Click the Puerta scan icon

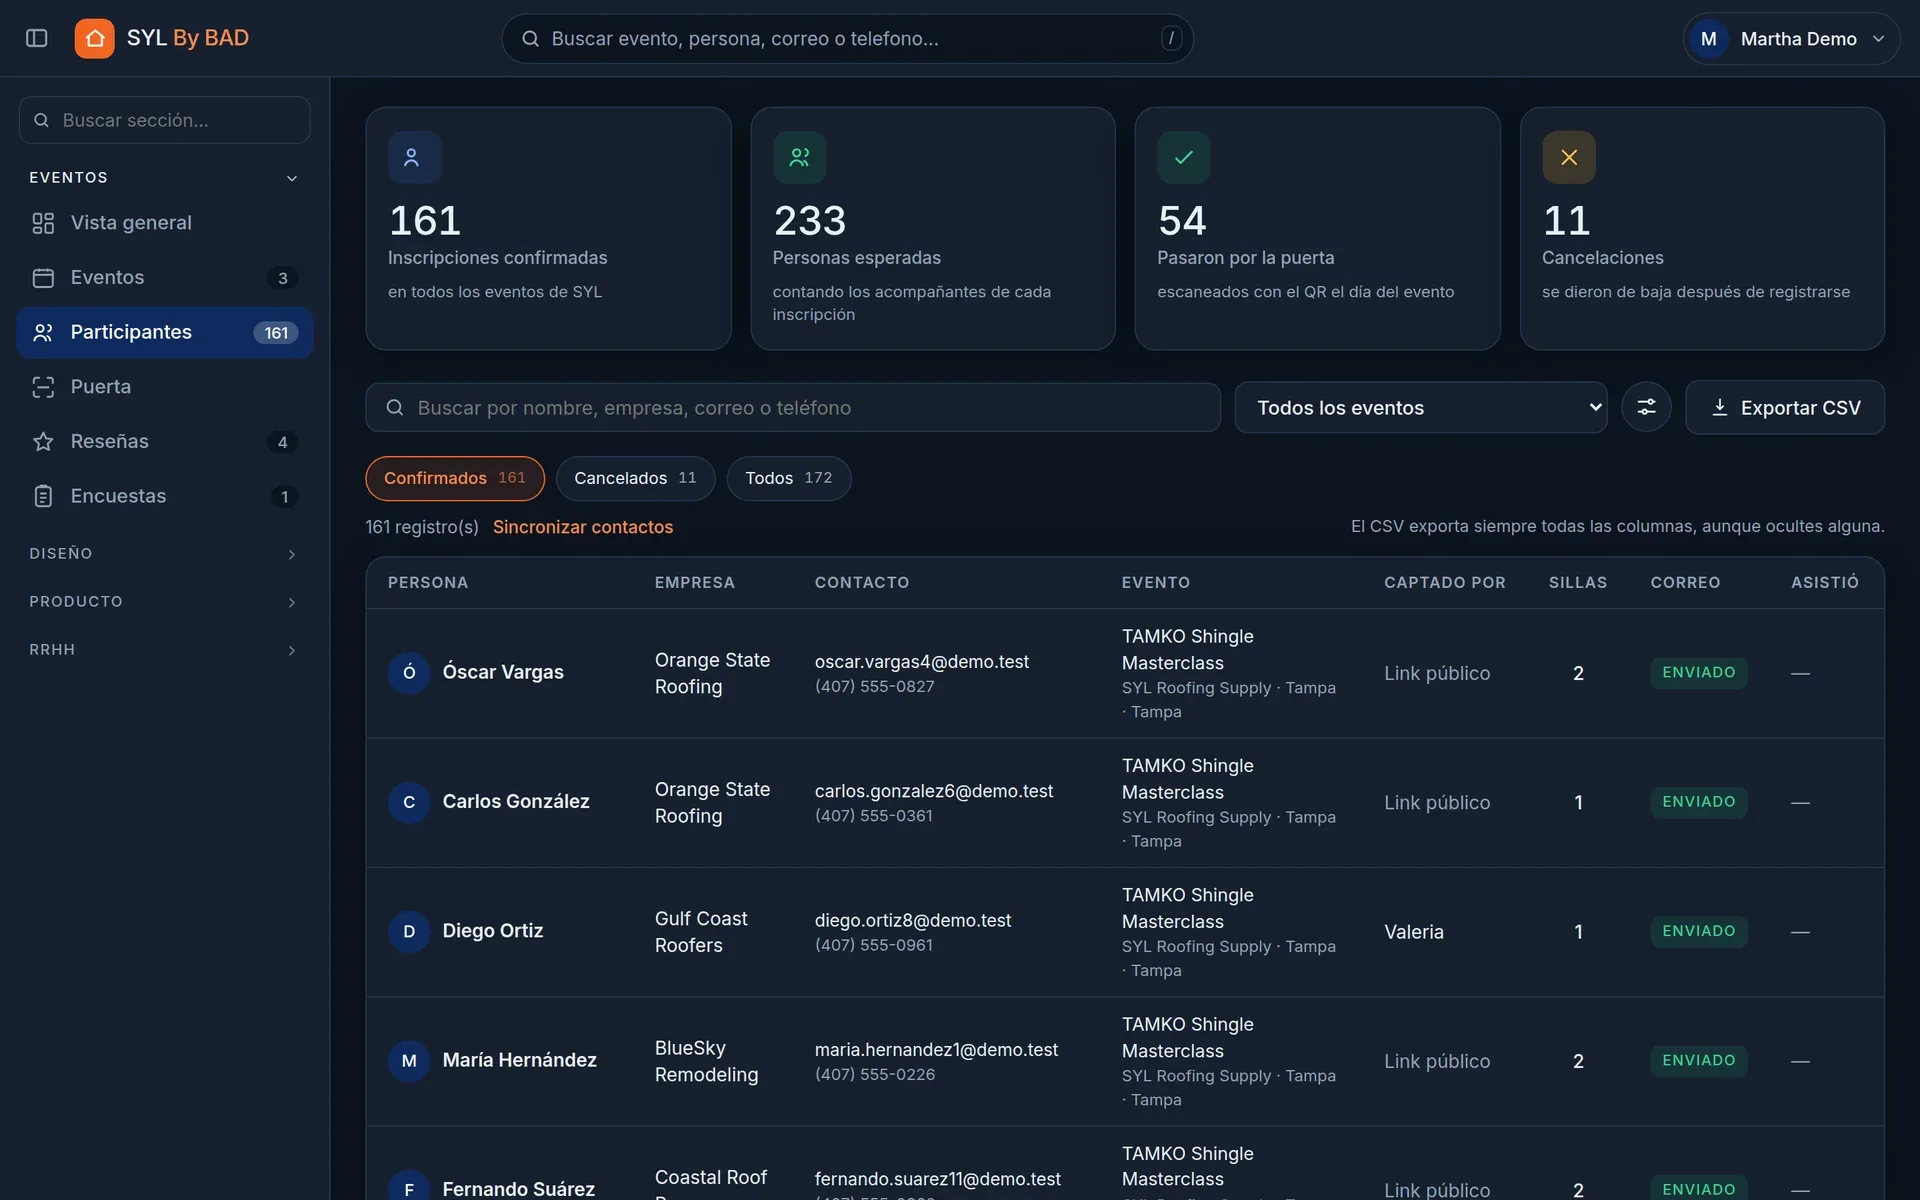(43, 387)
